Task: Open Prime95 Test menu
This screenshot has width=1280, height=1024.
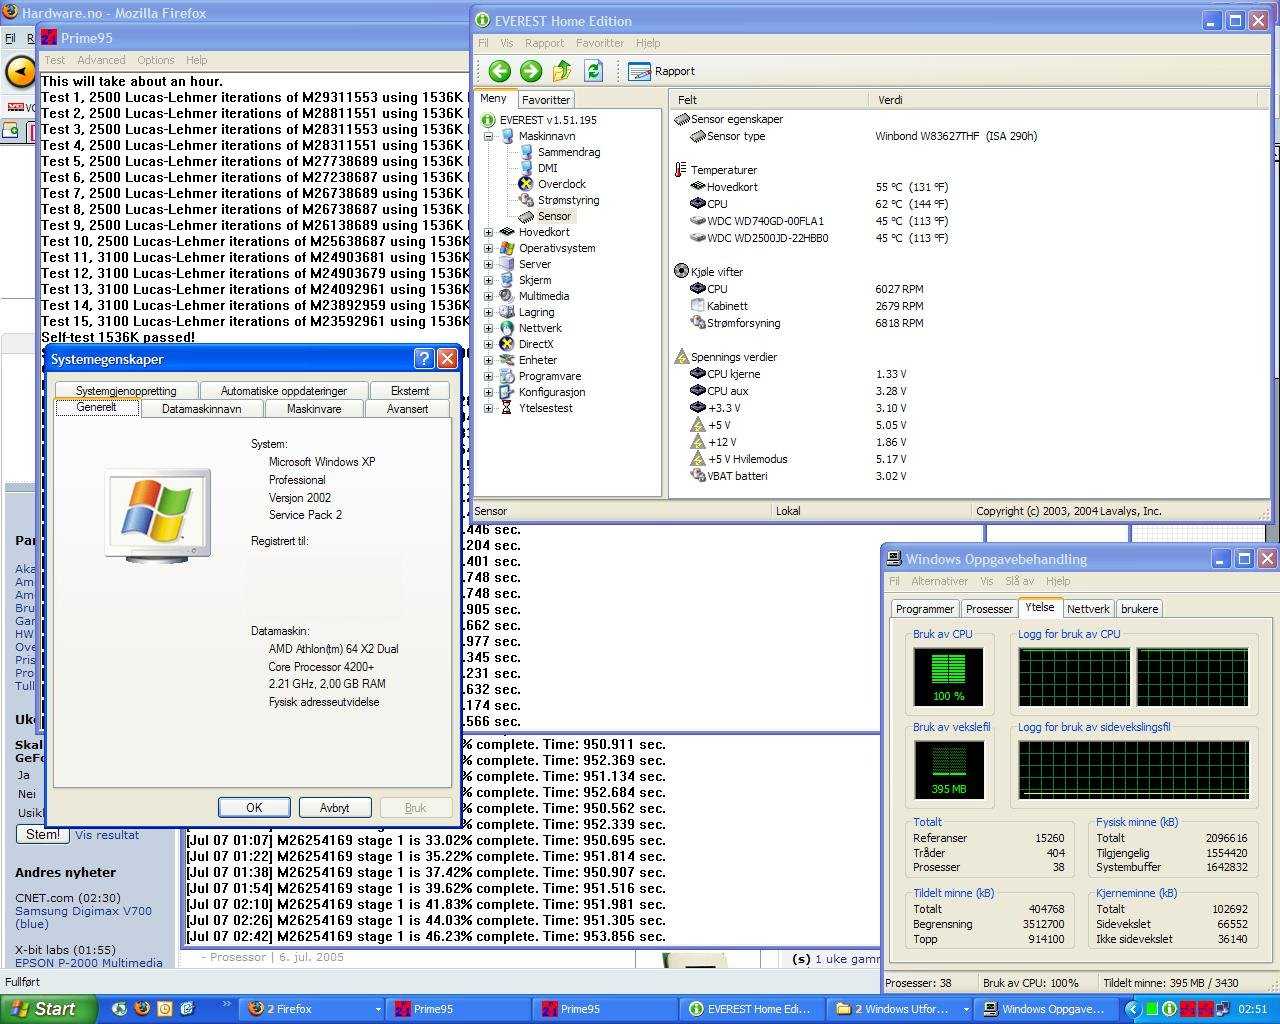Action: click(x=54, y=60)
